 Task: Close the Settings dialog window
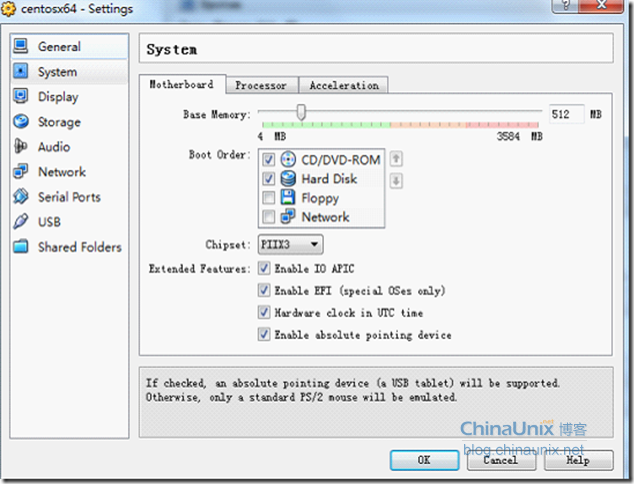601,5
